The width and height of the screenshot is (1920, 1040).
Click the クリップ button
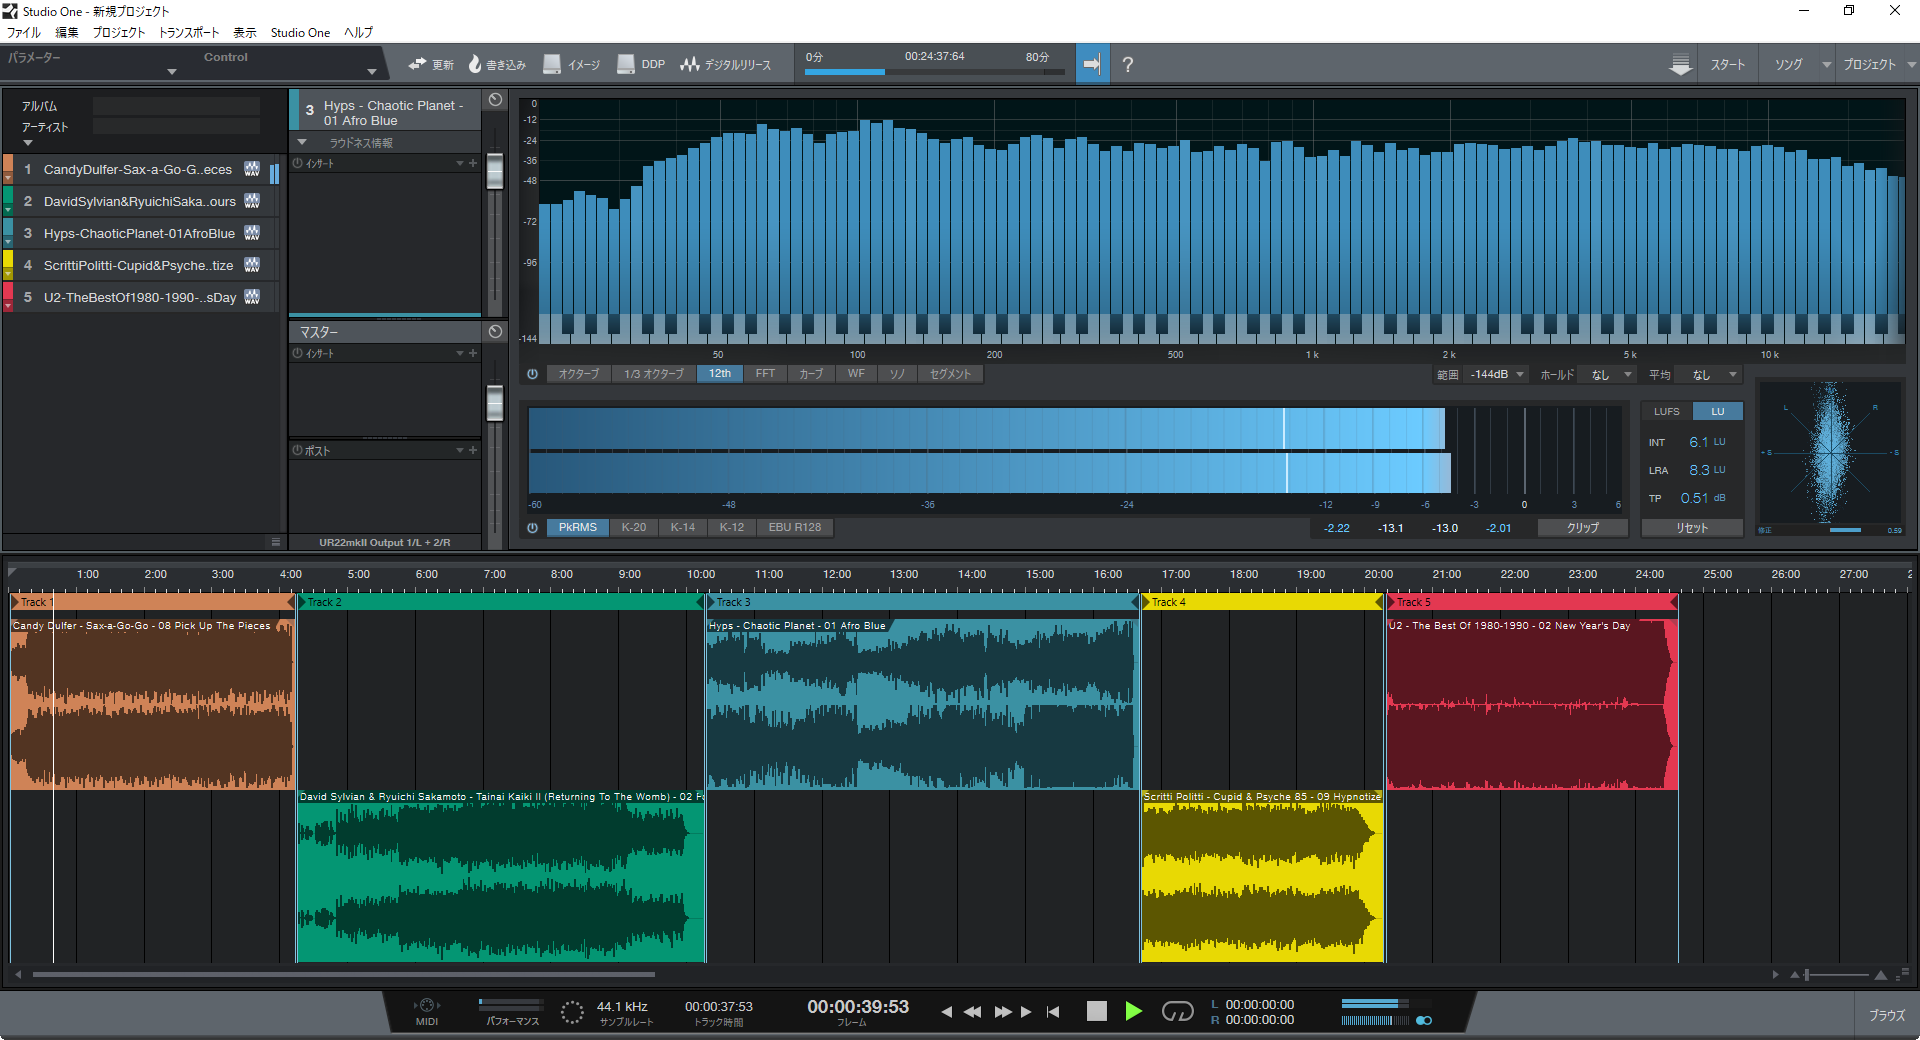[1583, 527]
